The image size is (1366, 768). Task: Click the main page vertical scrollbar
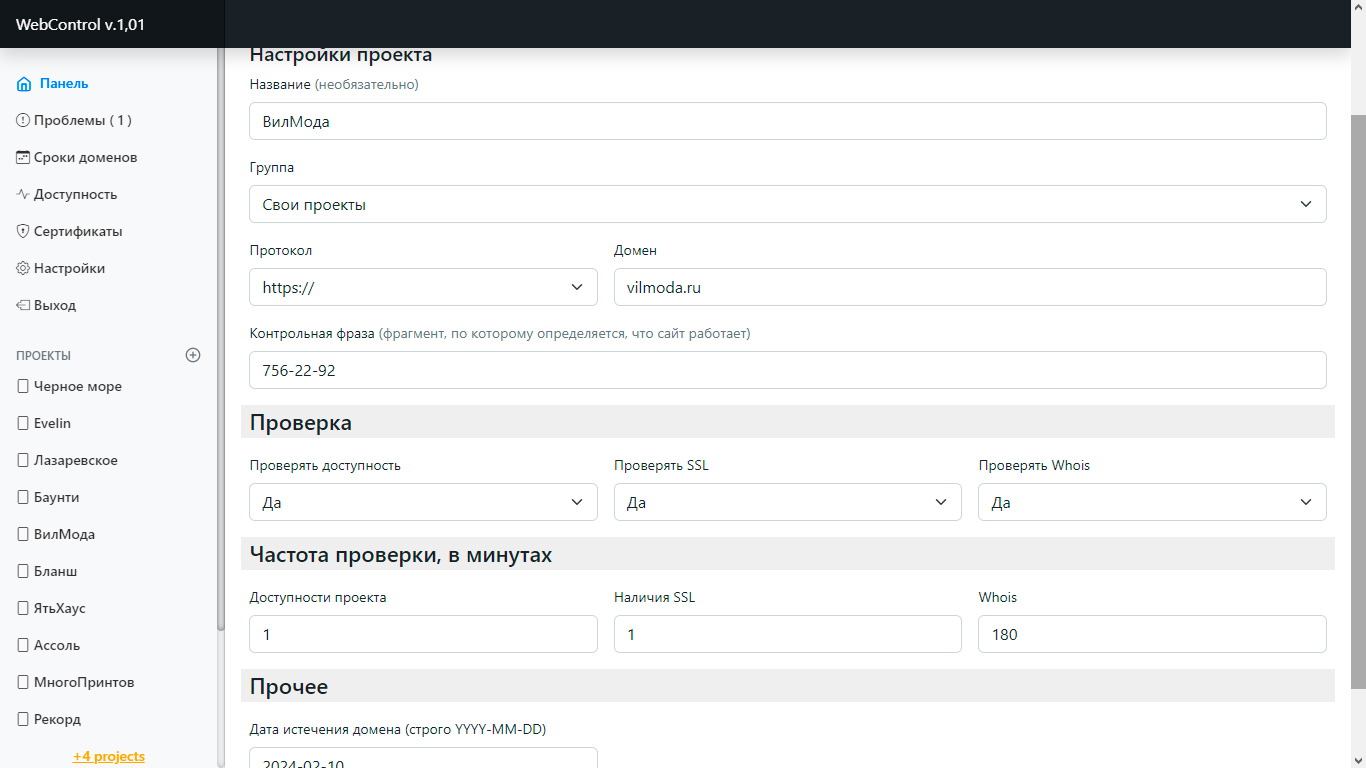tap(1358, 400)
